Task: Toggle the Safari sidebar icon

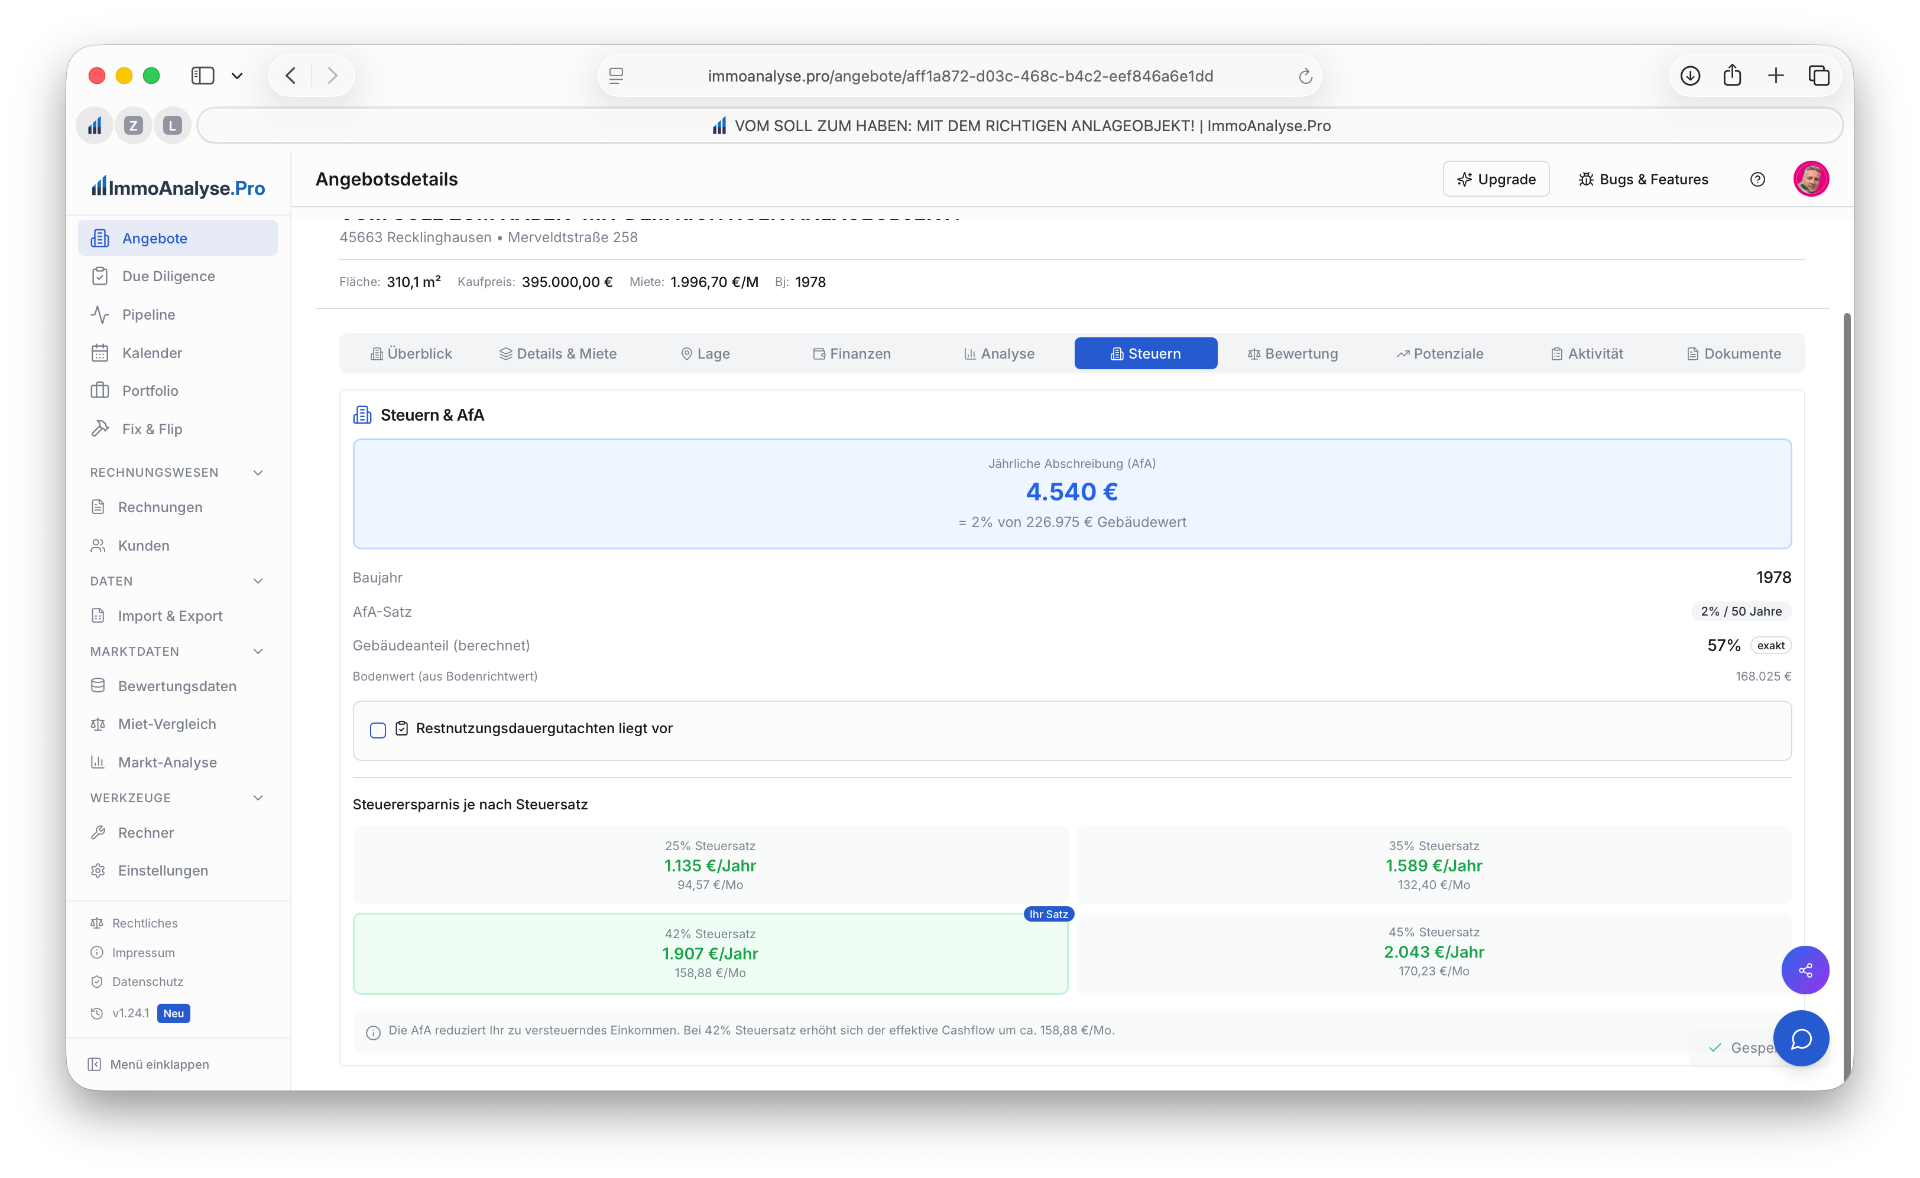Action: point(203,76)
